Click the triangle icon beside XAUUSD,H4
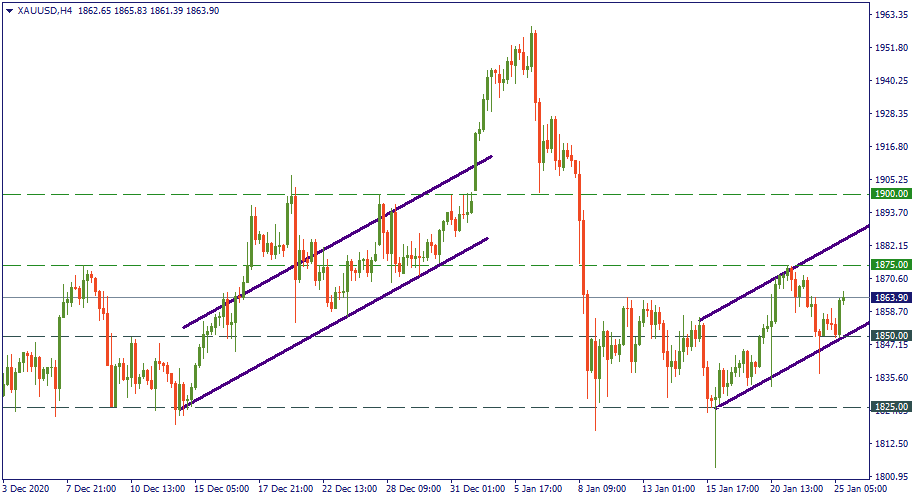The height and width of the screenshot is (500, 915). (9, 9)
